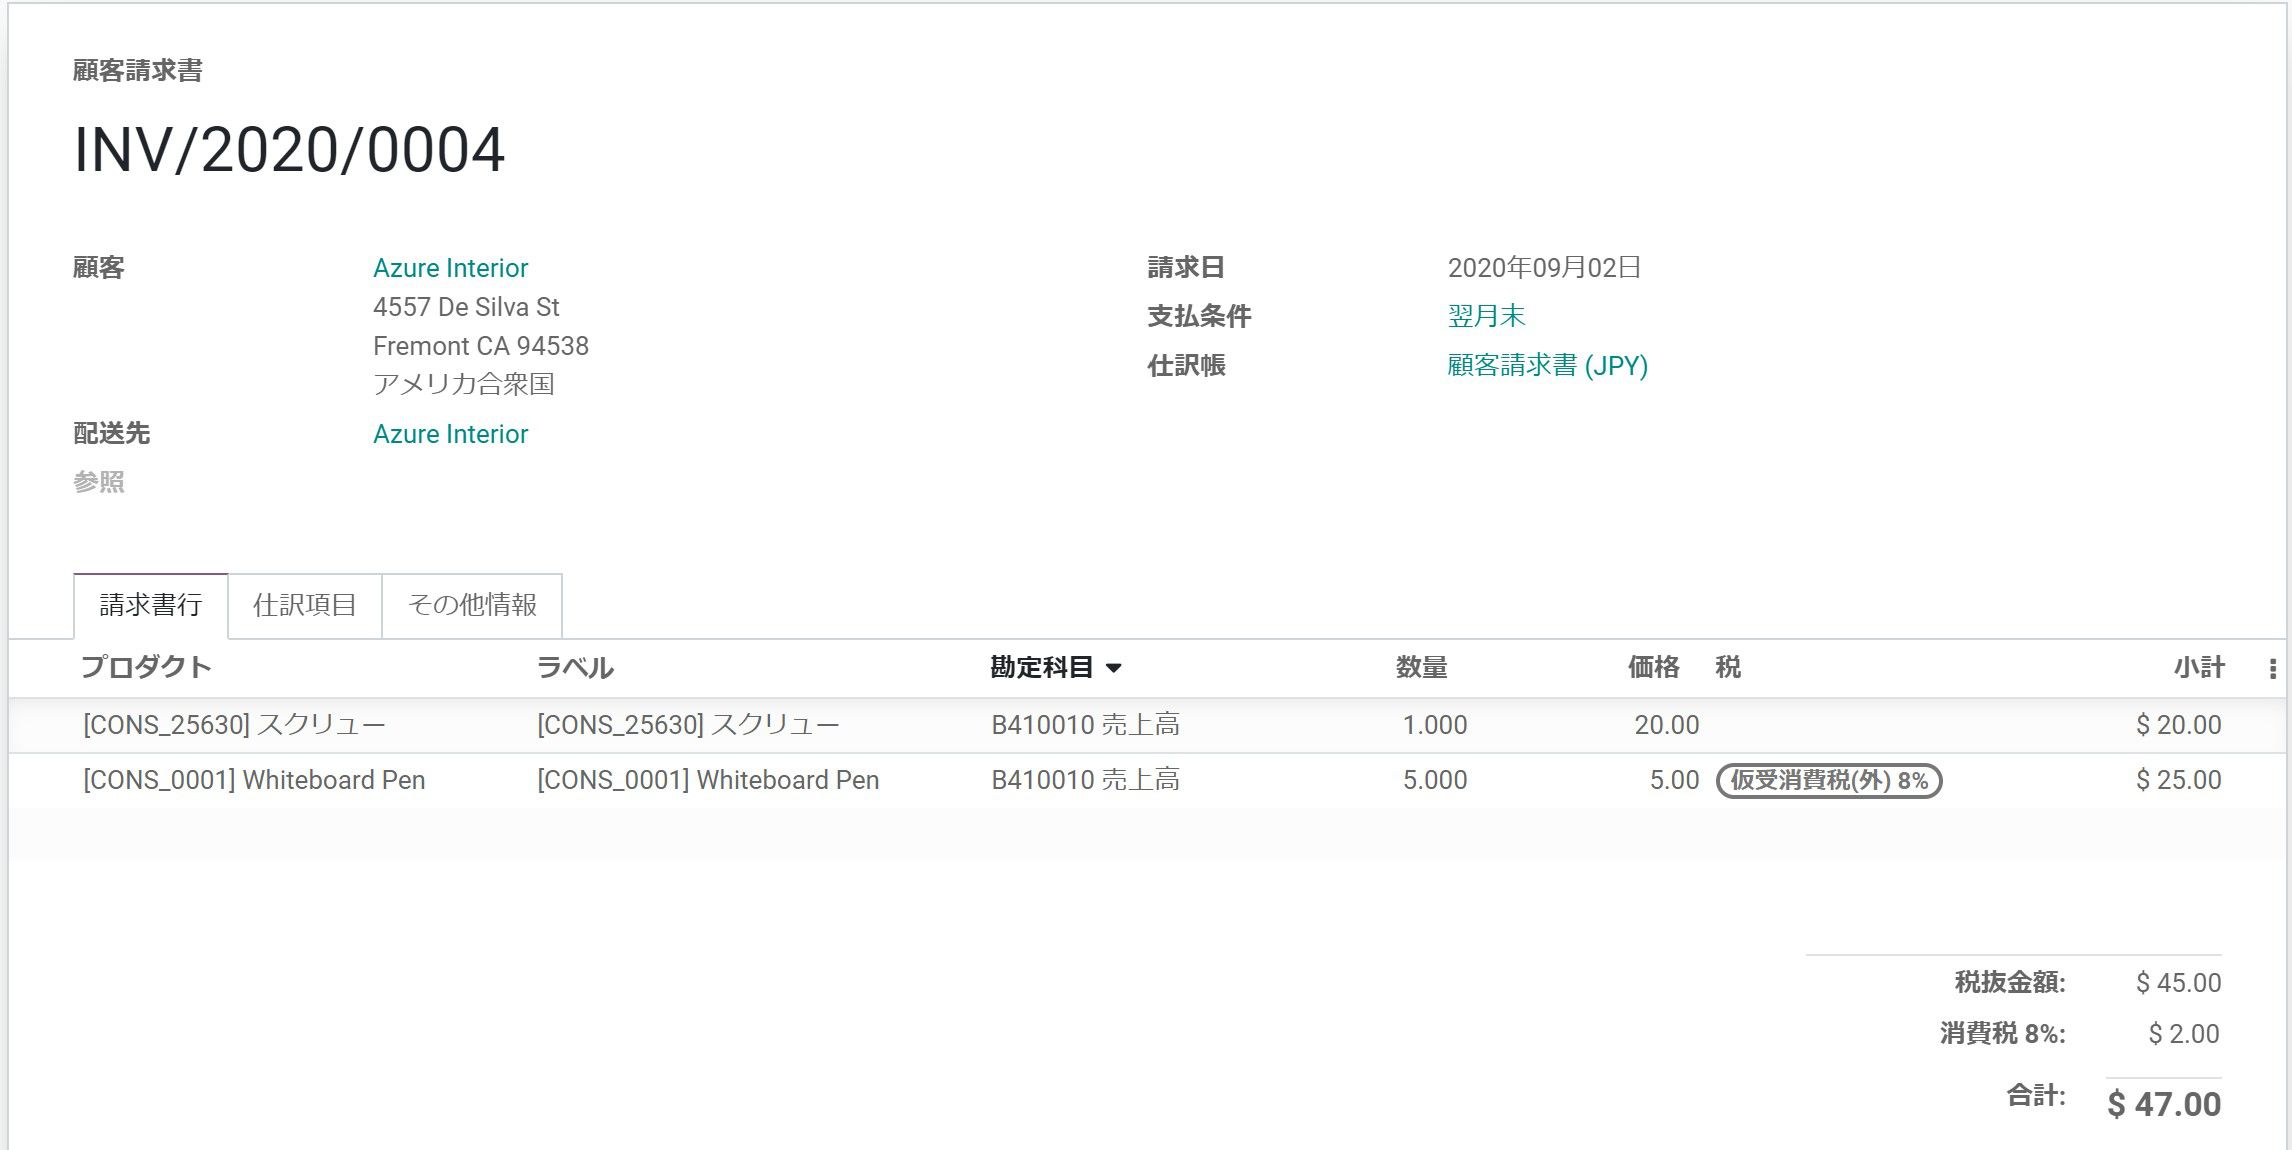The width and height of the screenshot is (2292, 1150).
Task: Sort by the プロダクト column header
Action: 146,667
